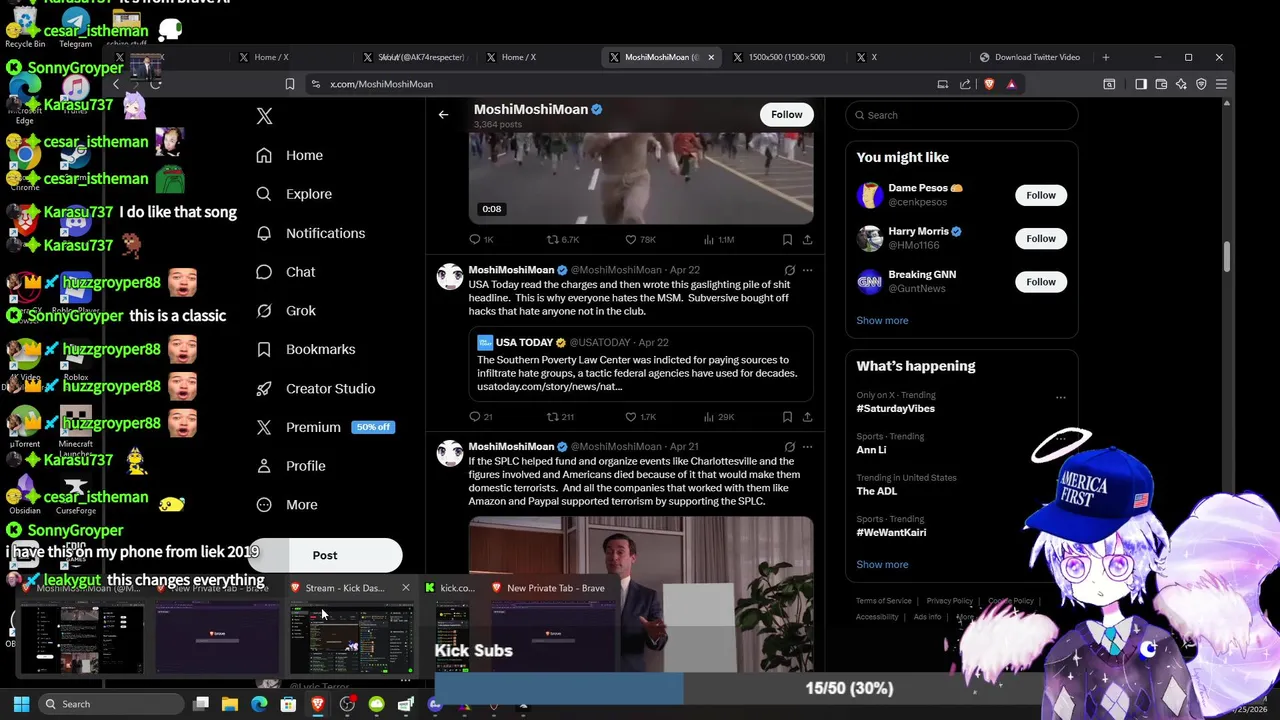The width and height of the screenshot is (1280, 720).
Task: Click the taskbar Search box
Action: [110, 704]
